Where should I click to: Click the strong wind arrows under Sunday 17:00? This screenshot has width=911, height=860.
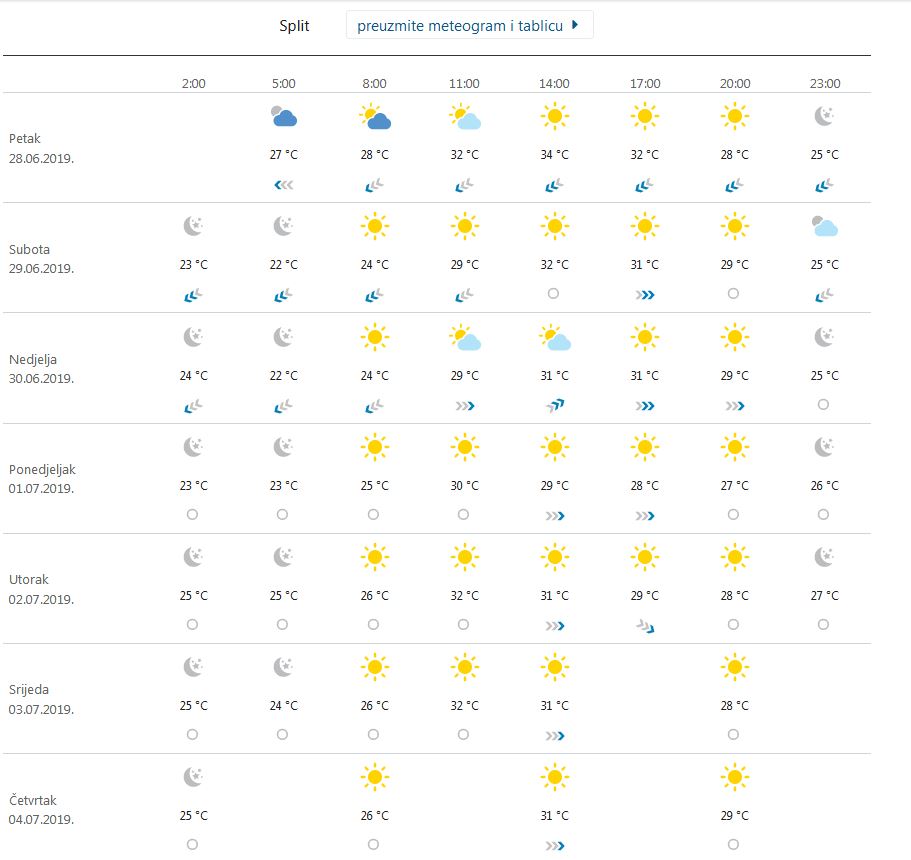[x=644, y=406]
